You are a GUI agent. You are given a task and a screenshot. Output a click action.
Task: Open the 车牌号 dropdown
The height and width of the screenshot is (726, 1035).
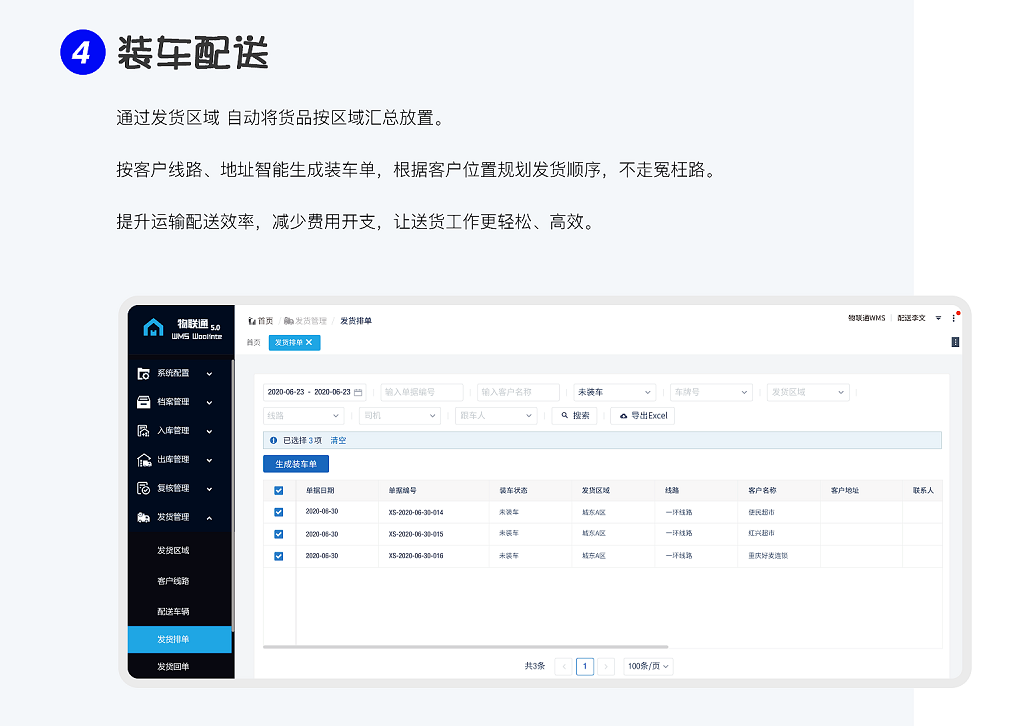point(712,392)
